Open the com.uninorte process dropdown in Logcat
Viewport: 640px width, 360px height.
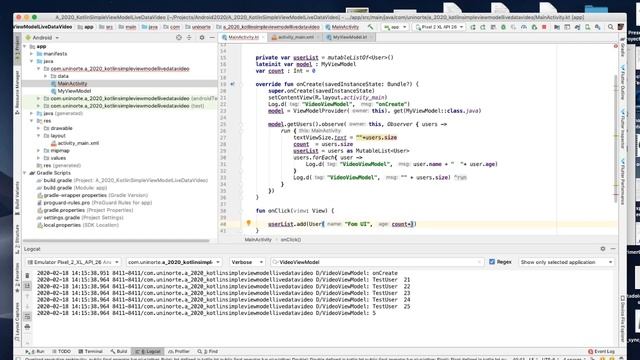pos(174,262)
